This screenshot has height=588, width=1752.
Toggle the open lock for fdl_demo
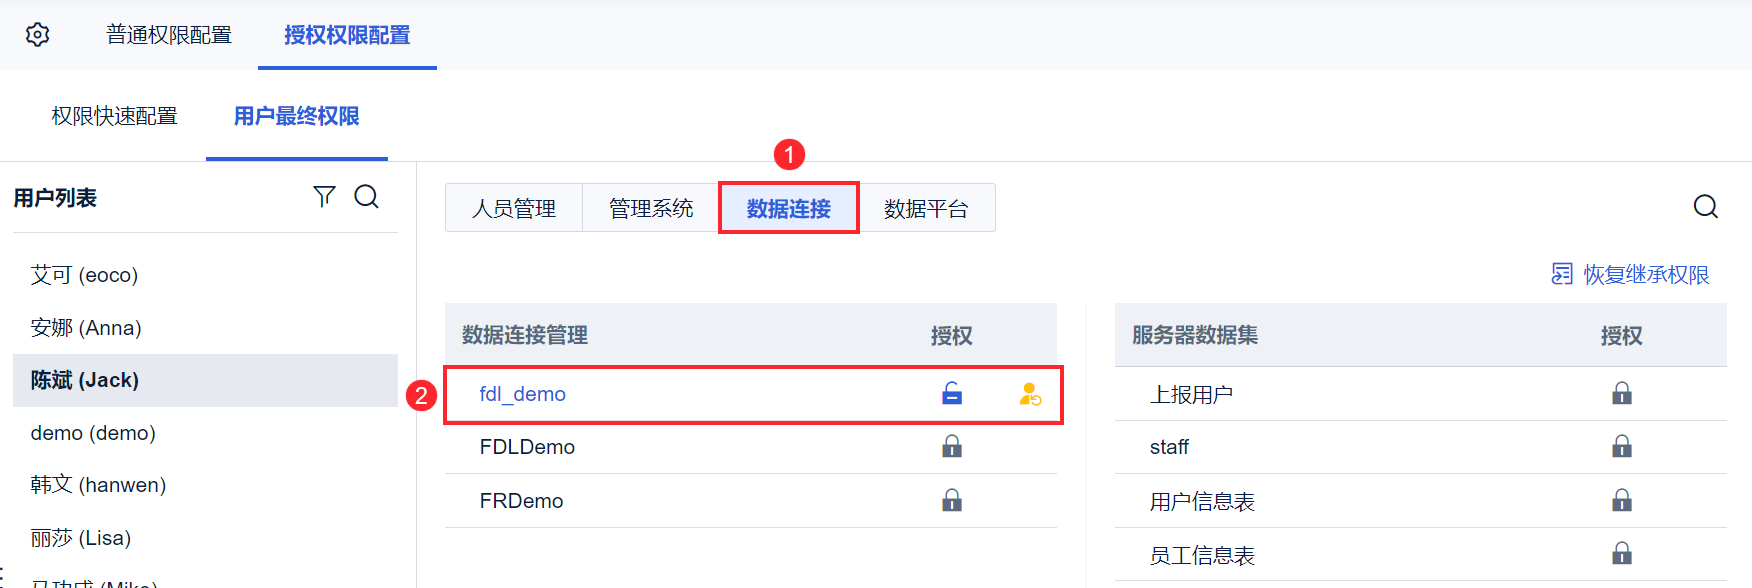[952, 394]
